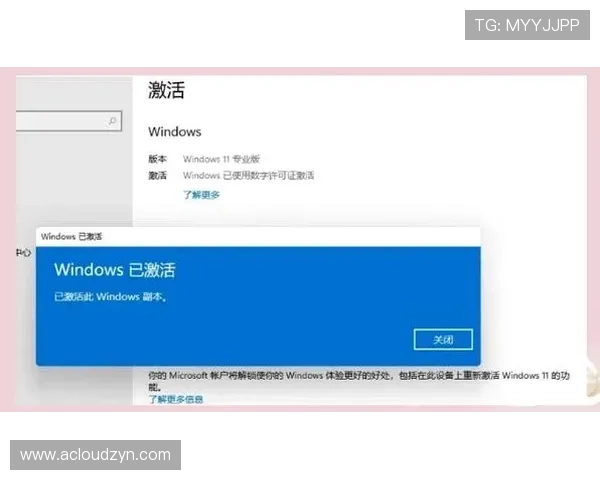The height and width of the screenshot is (480, 600).
Task: Click '已激活此 Windows 副本。' message text
Action: (110, 297)
